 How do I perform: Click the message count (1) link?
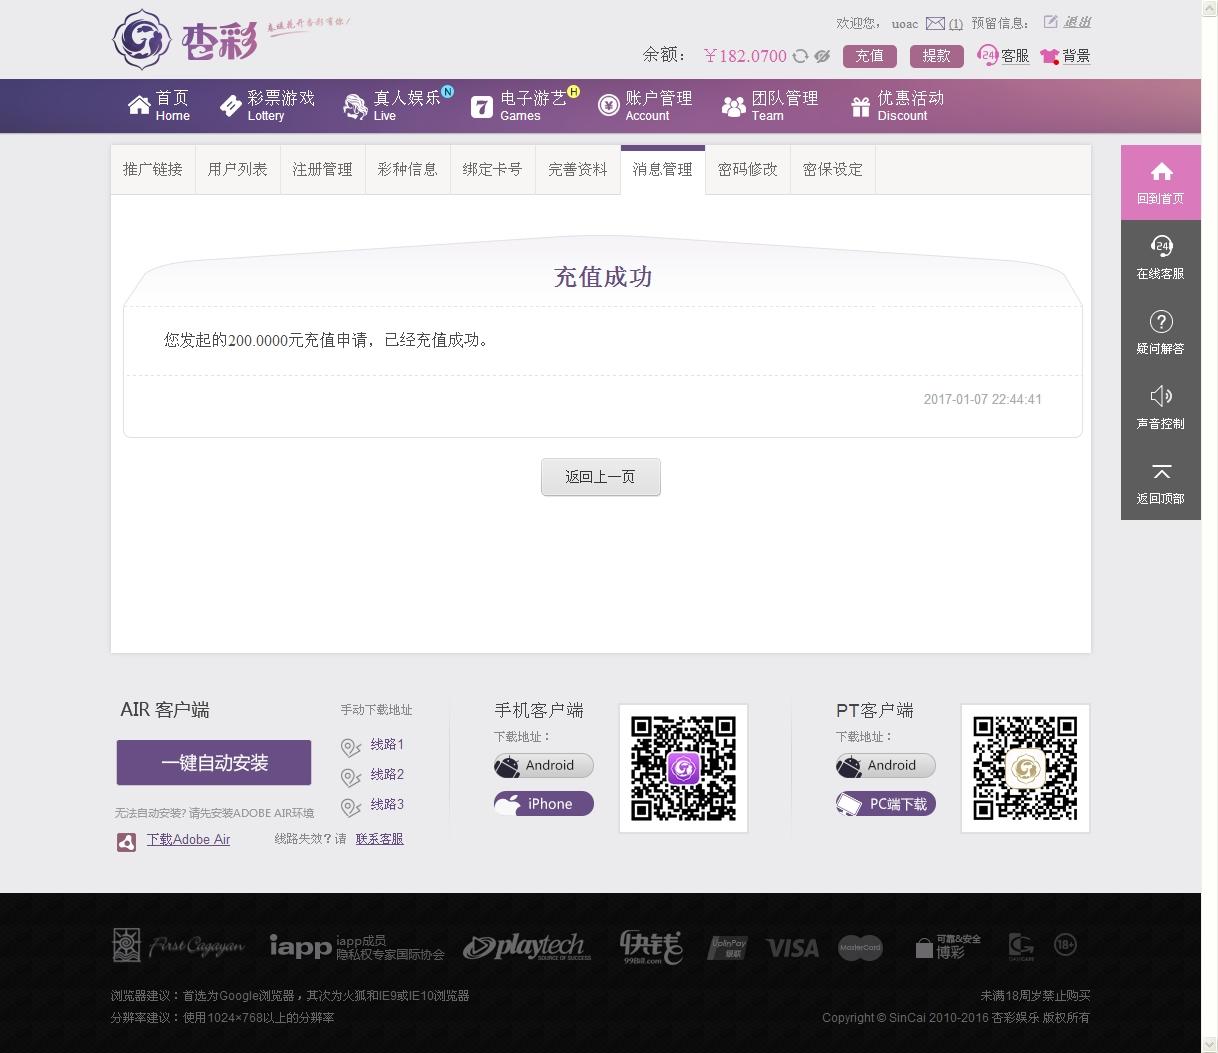point(956,23)
